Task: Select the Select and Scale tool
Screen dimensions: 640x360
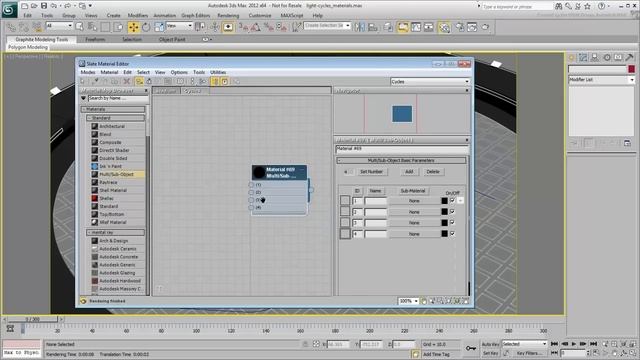Action: point(159,27)
